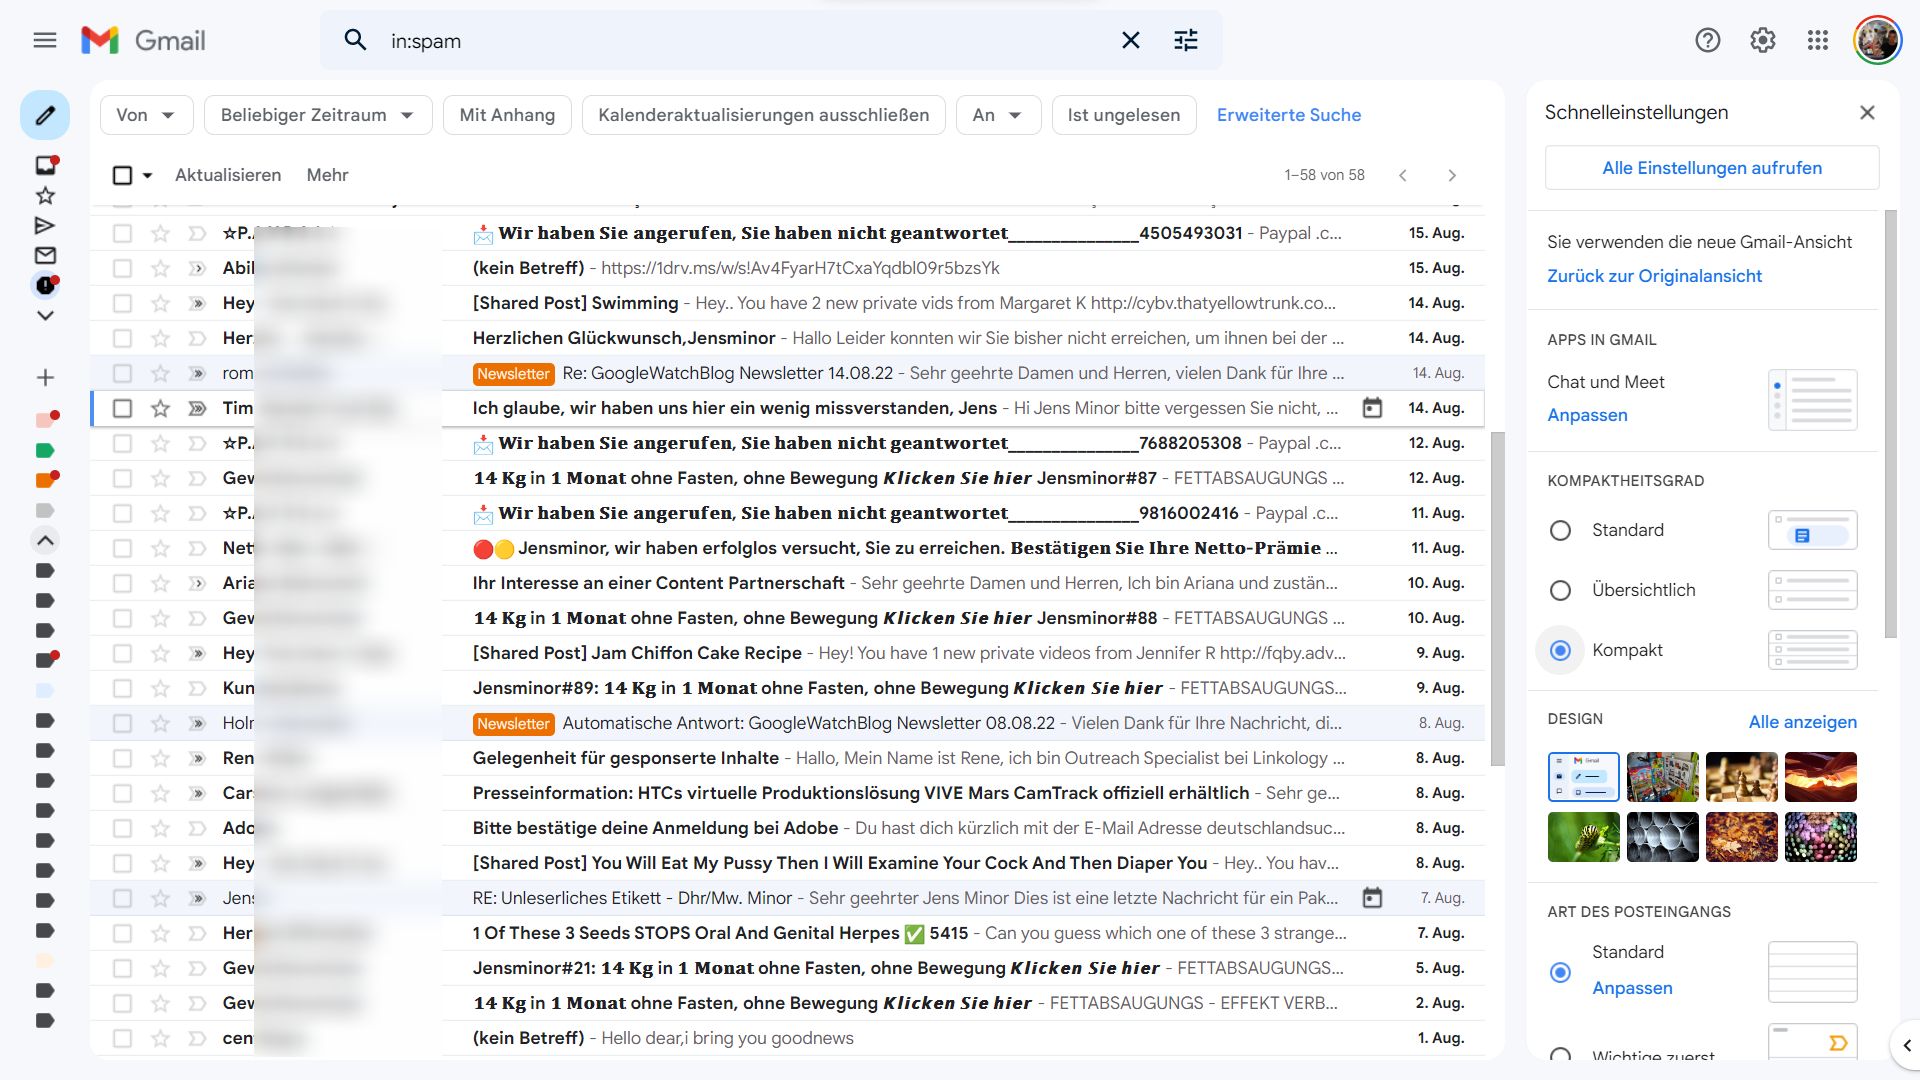The image size is (1920, 1080).
Task: Choose the chess pieces design theme thumbnail
Action: click(1741, 777)
